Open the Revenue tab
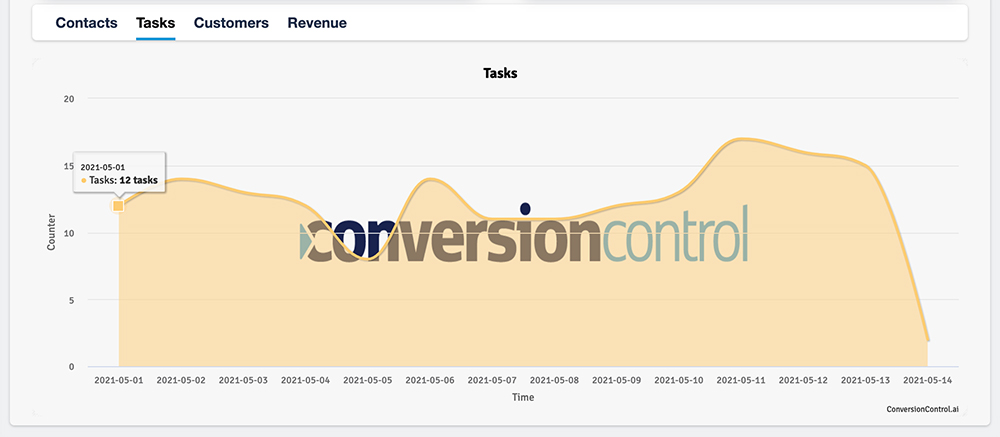Screen dimensions: 1000x437 click(x=317, y=23)
